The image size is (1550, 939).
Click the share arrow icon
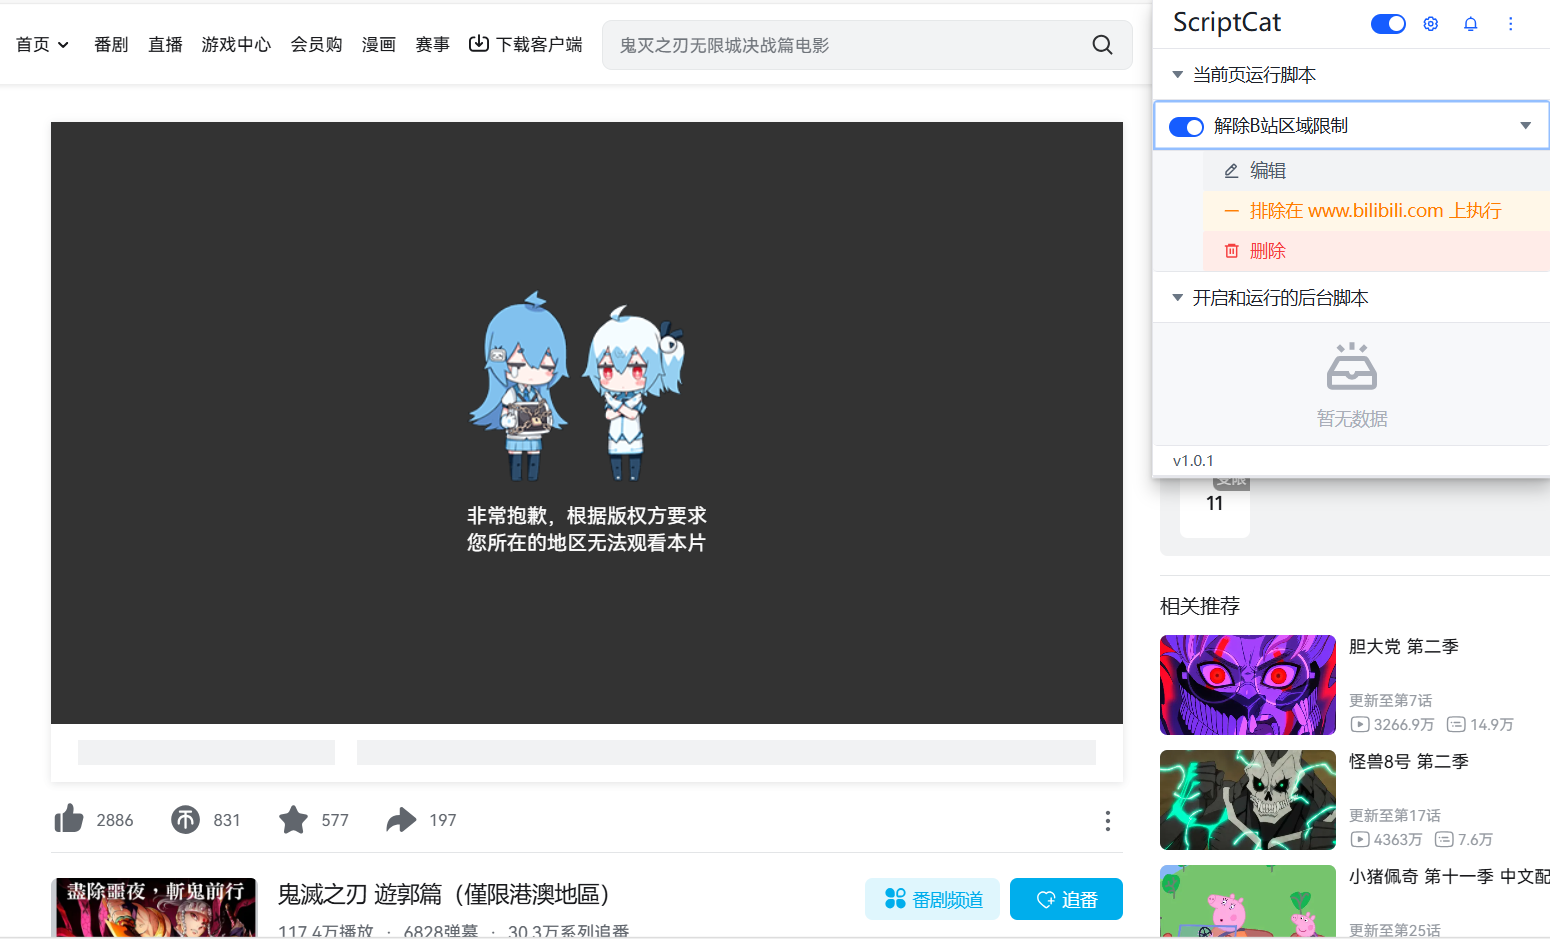401,820
